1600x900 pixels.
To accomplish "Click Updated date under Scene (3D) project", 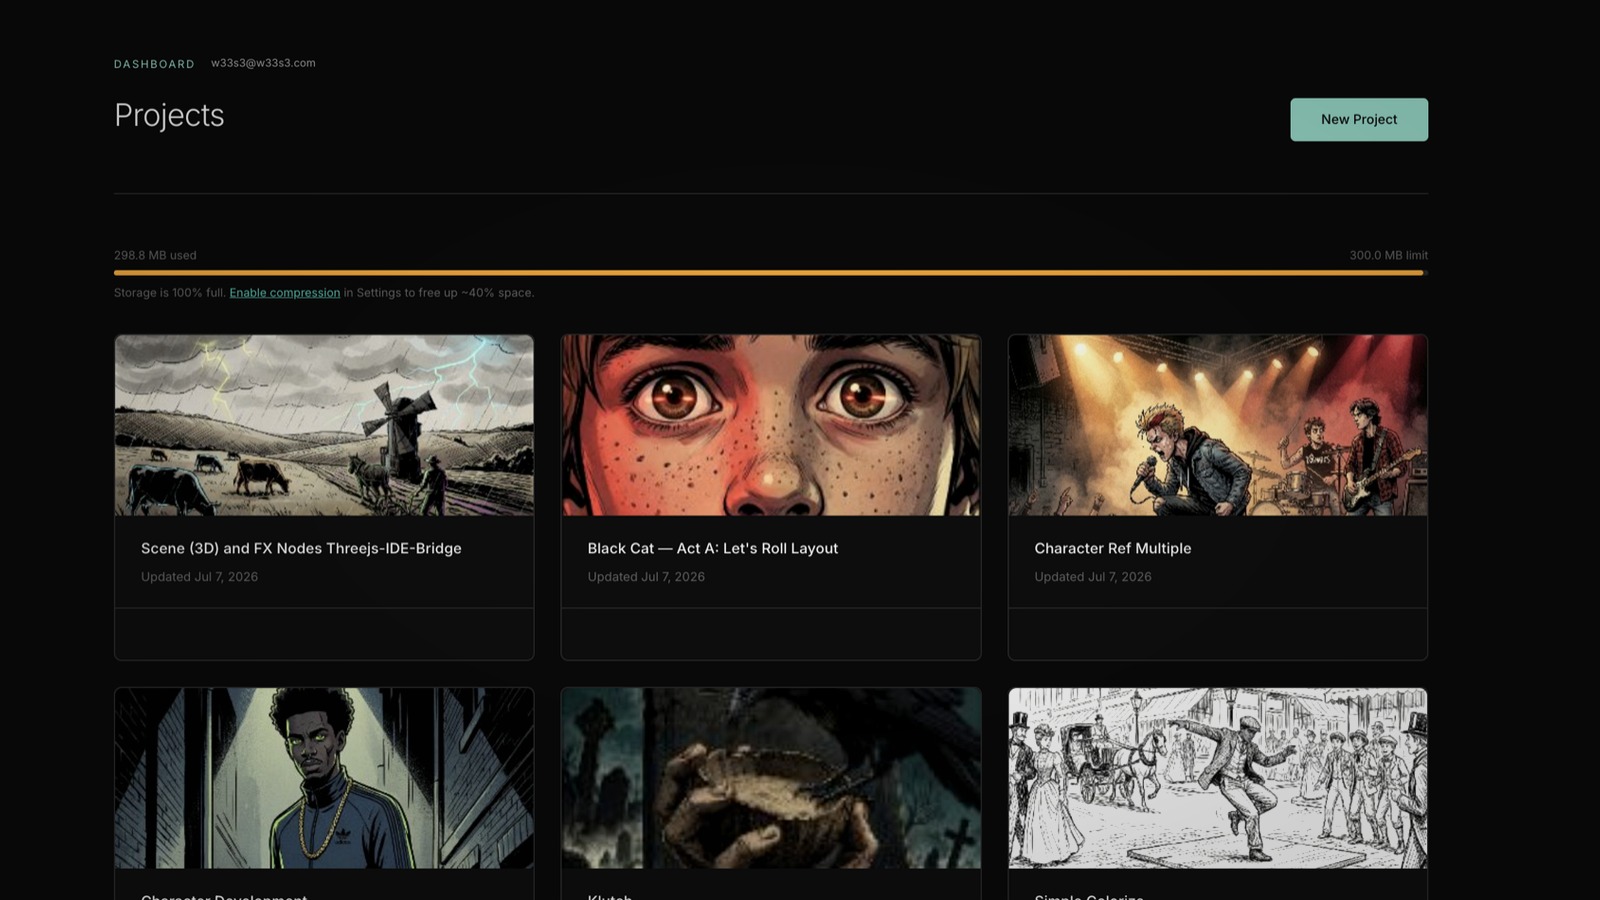I will click(x=199, y=577).
